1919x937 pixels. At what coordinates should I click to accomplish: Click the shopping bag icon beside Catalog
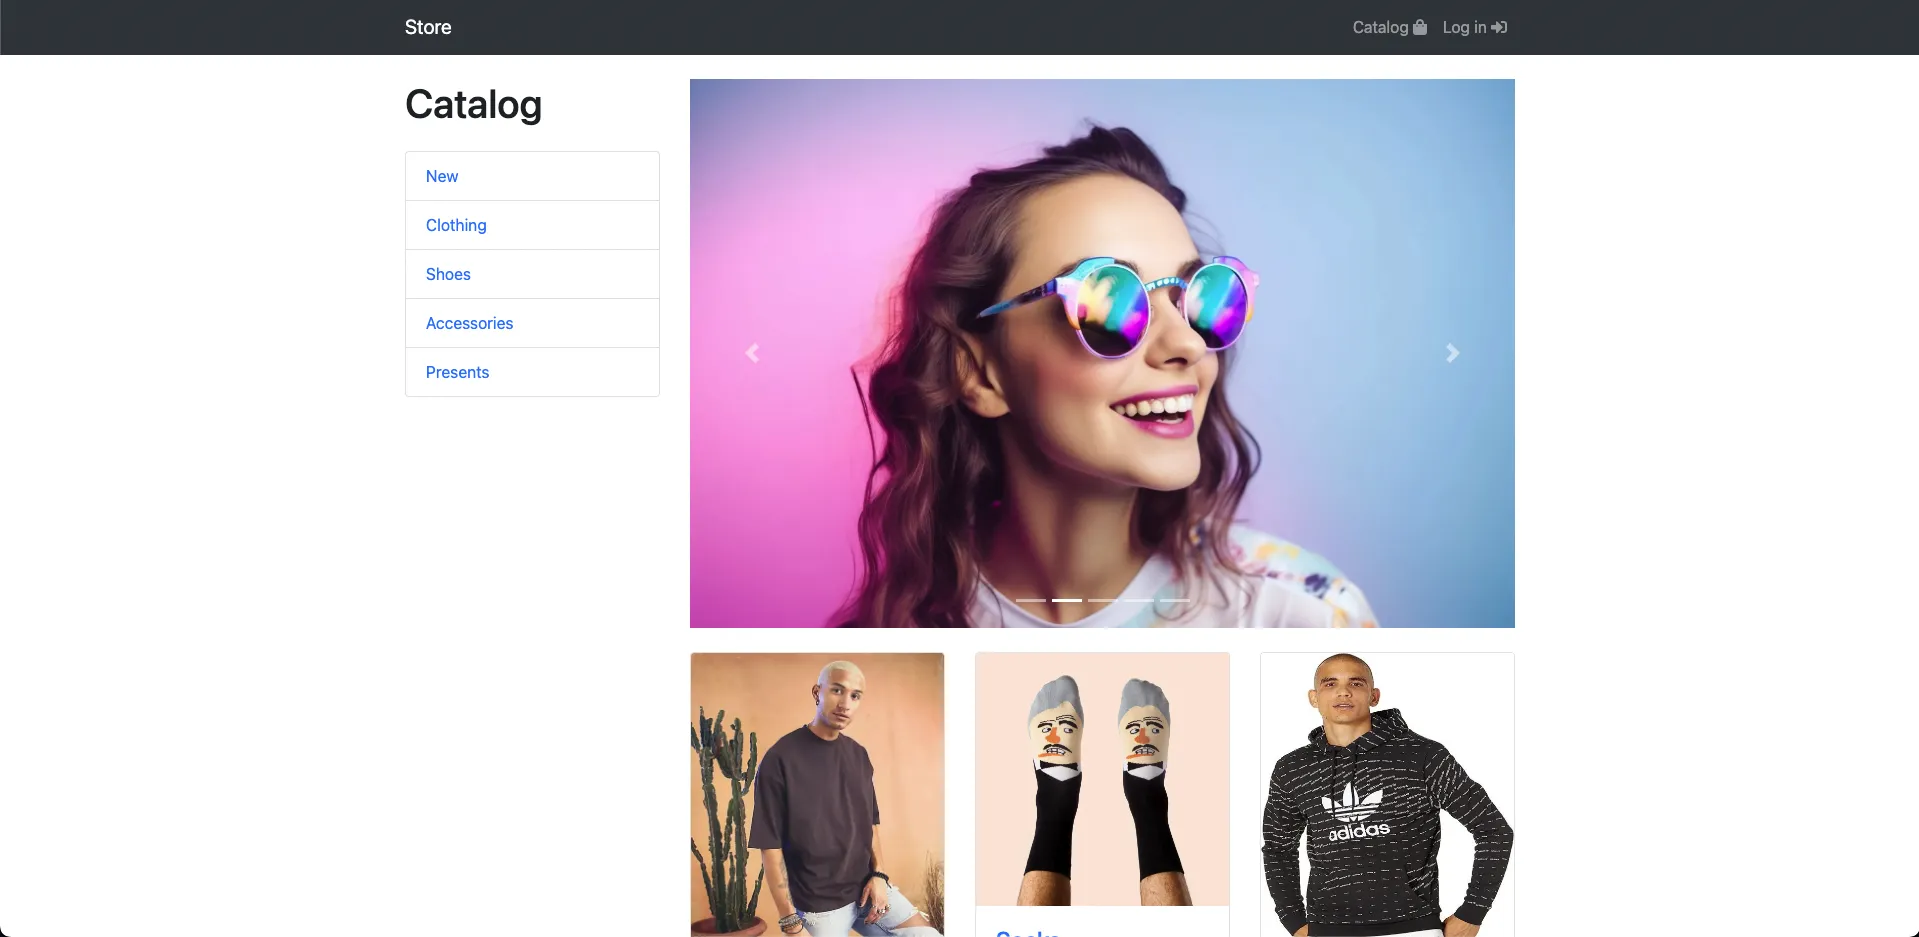pos(1420,27)
